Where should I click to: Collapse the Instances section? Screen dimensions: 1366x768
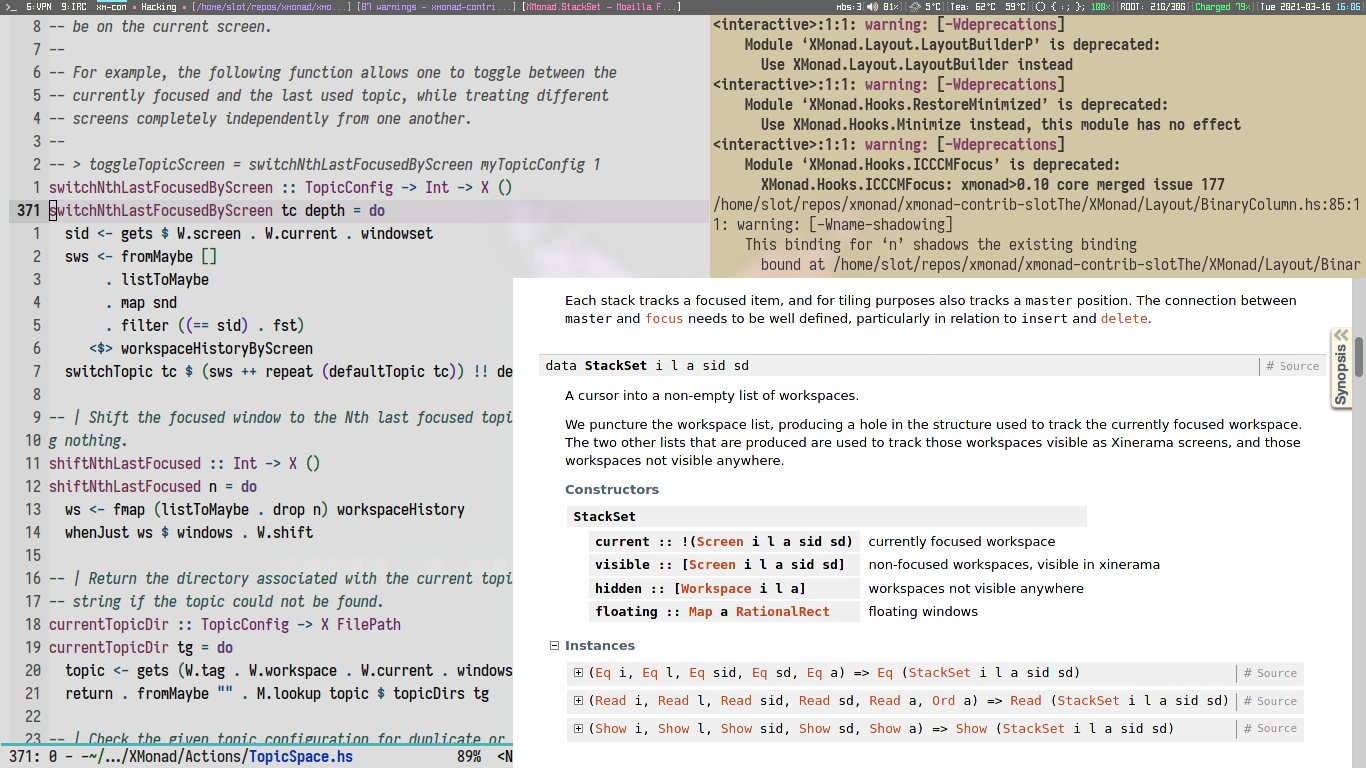[x=555, y=645]
